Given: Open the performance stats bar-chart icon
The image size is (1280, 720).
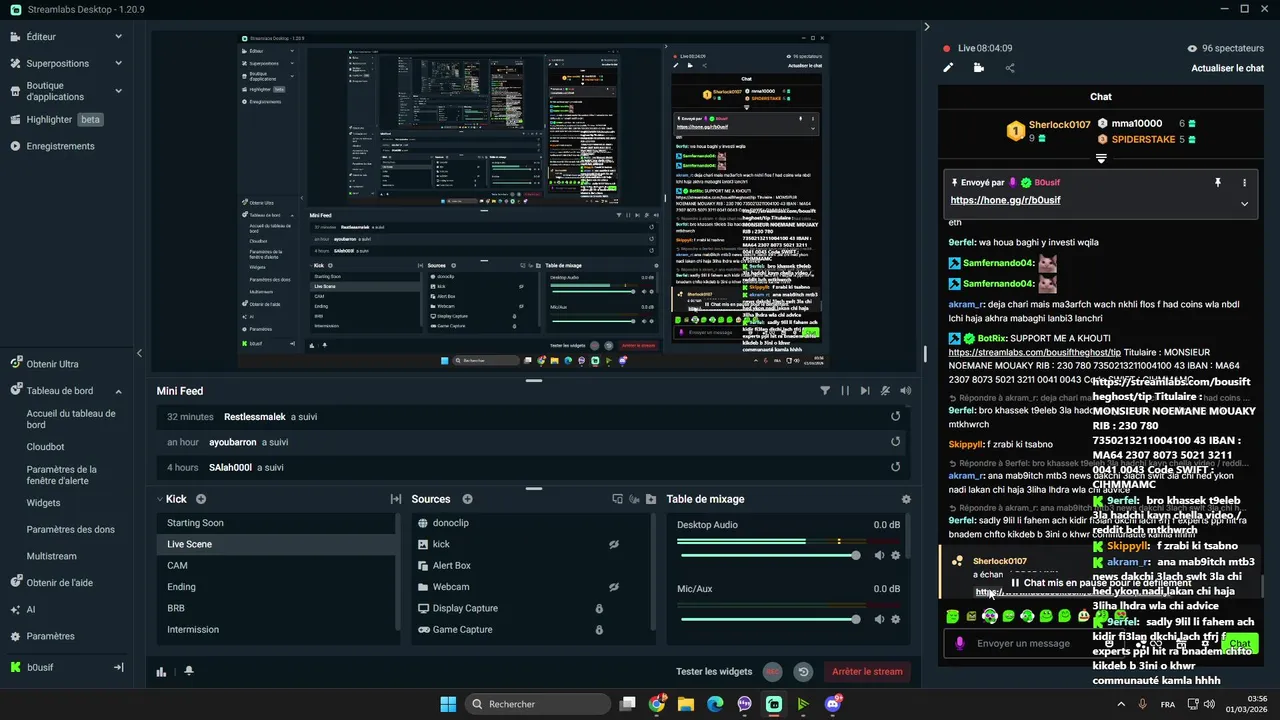Looking at the screenshot, I should [161, 672].
